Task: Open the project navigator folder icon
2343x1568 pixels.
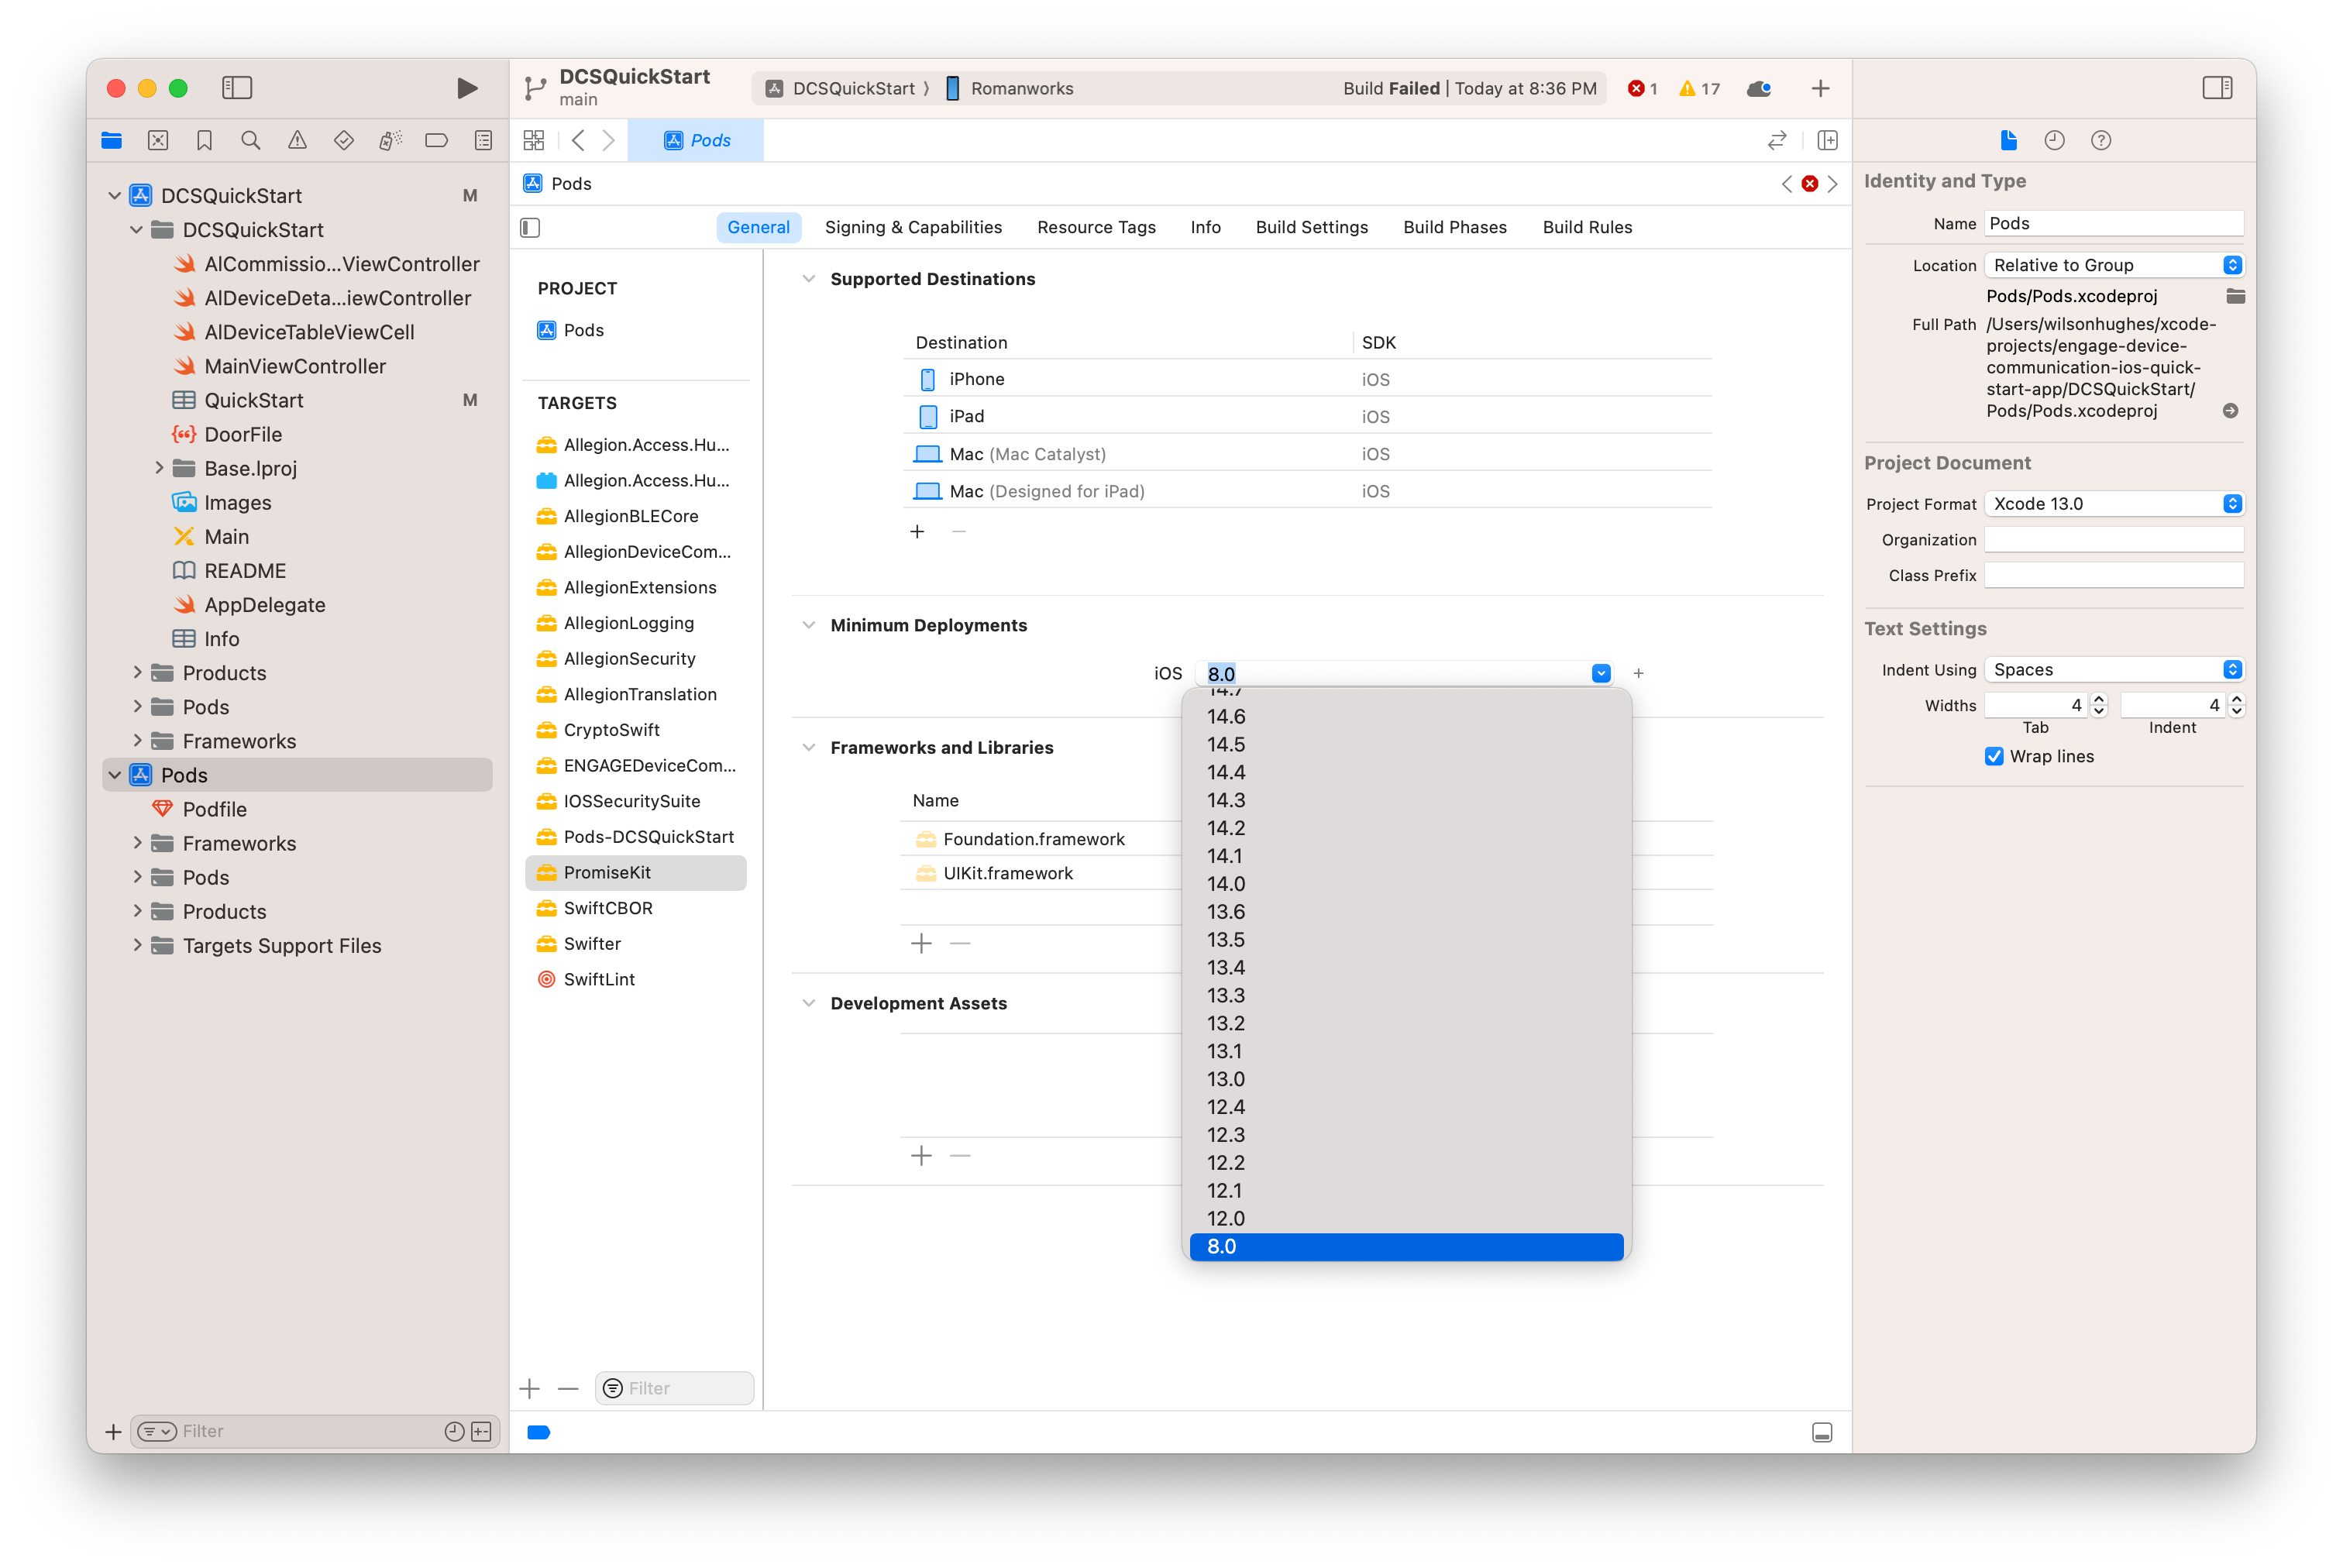Action: click(111, 140)
